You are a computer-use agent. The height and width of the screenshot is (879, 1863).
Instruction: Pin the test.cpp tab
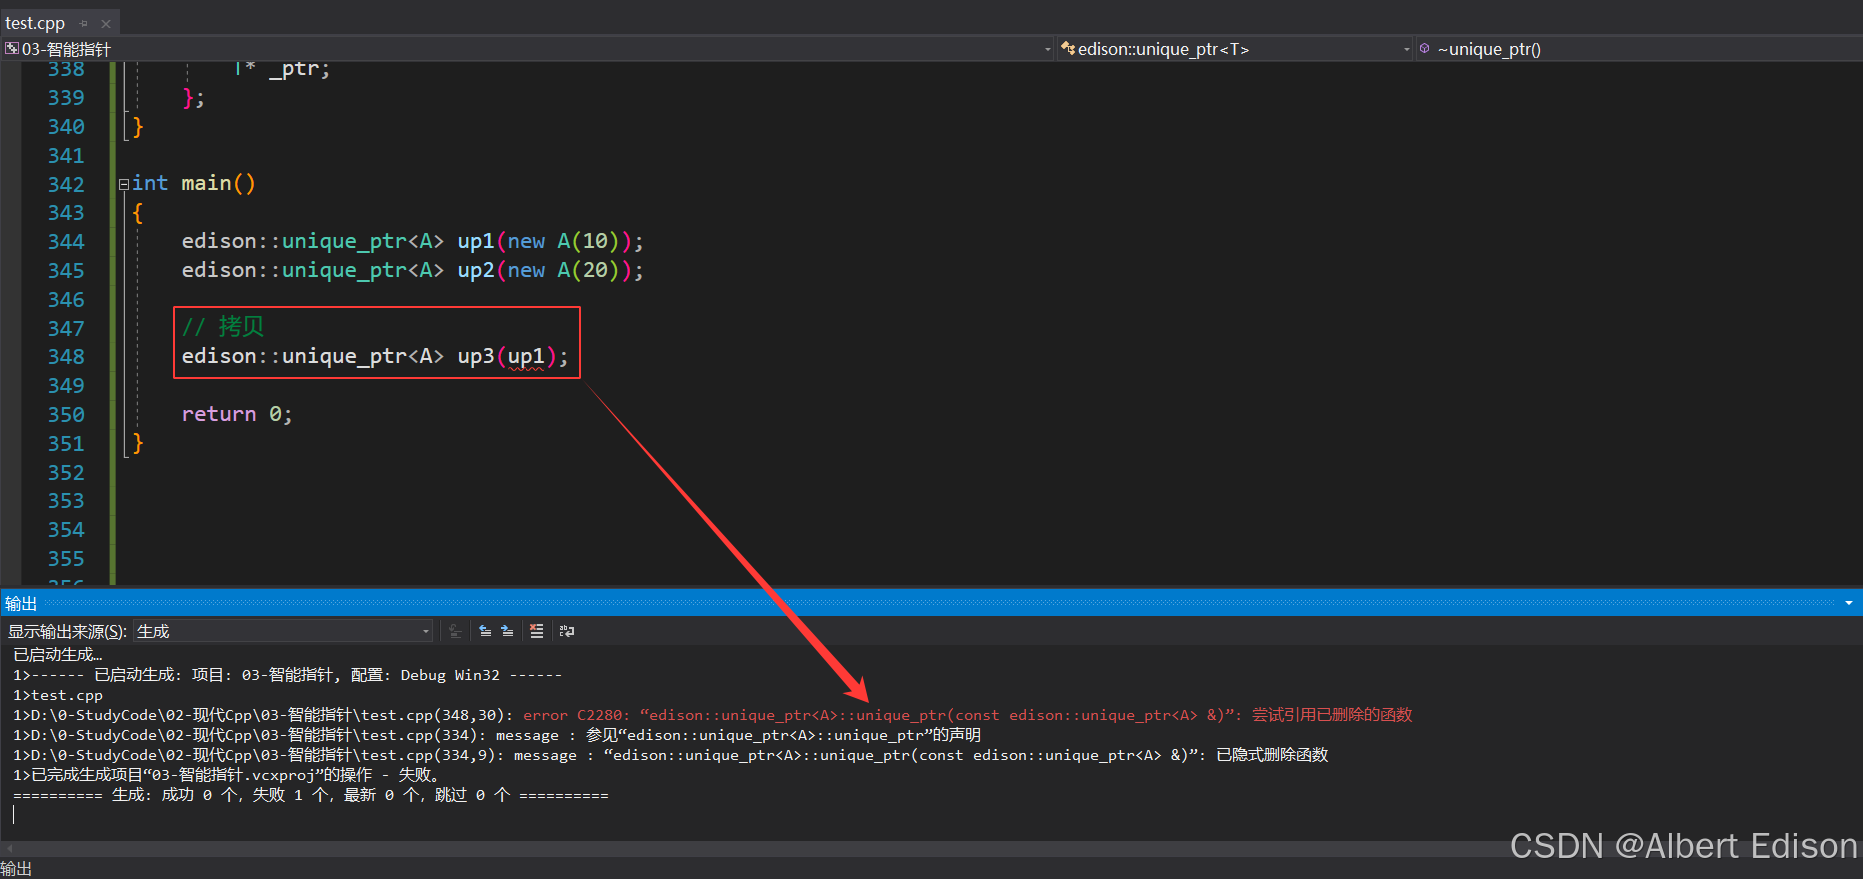[x=84, y=23]
